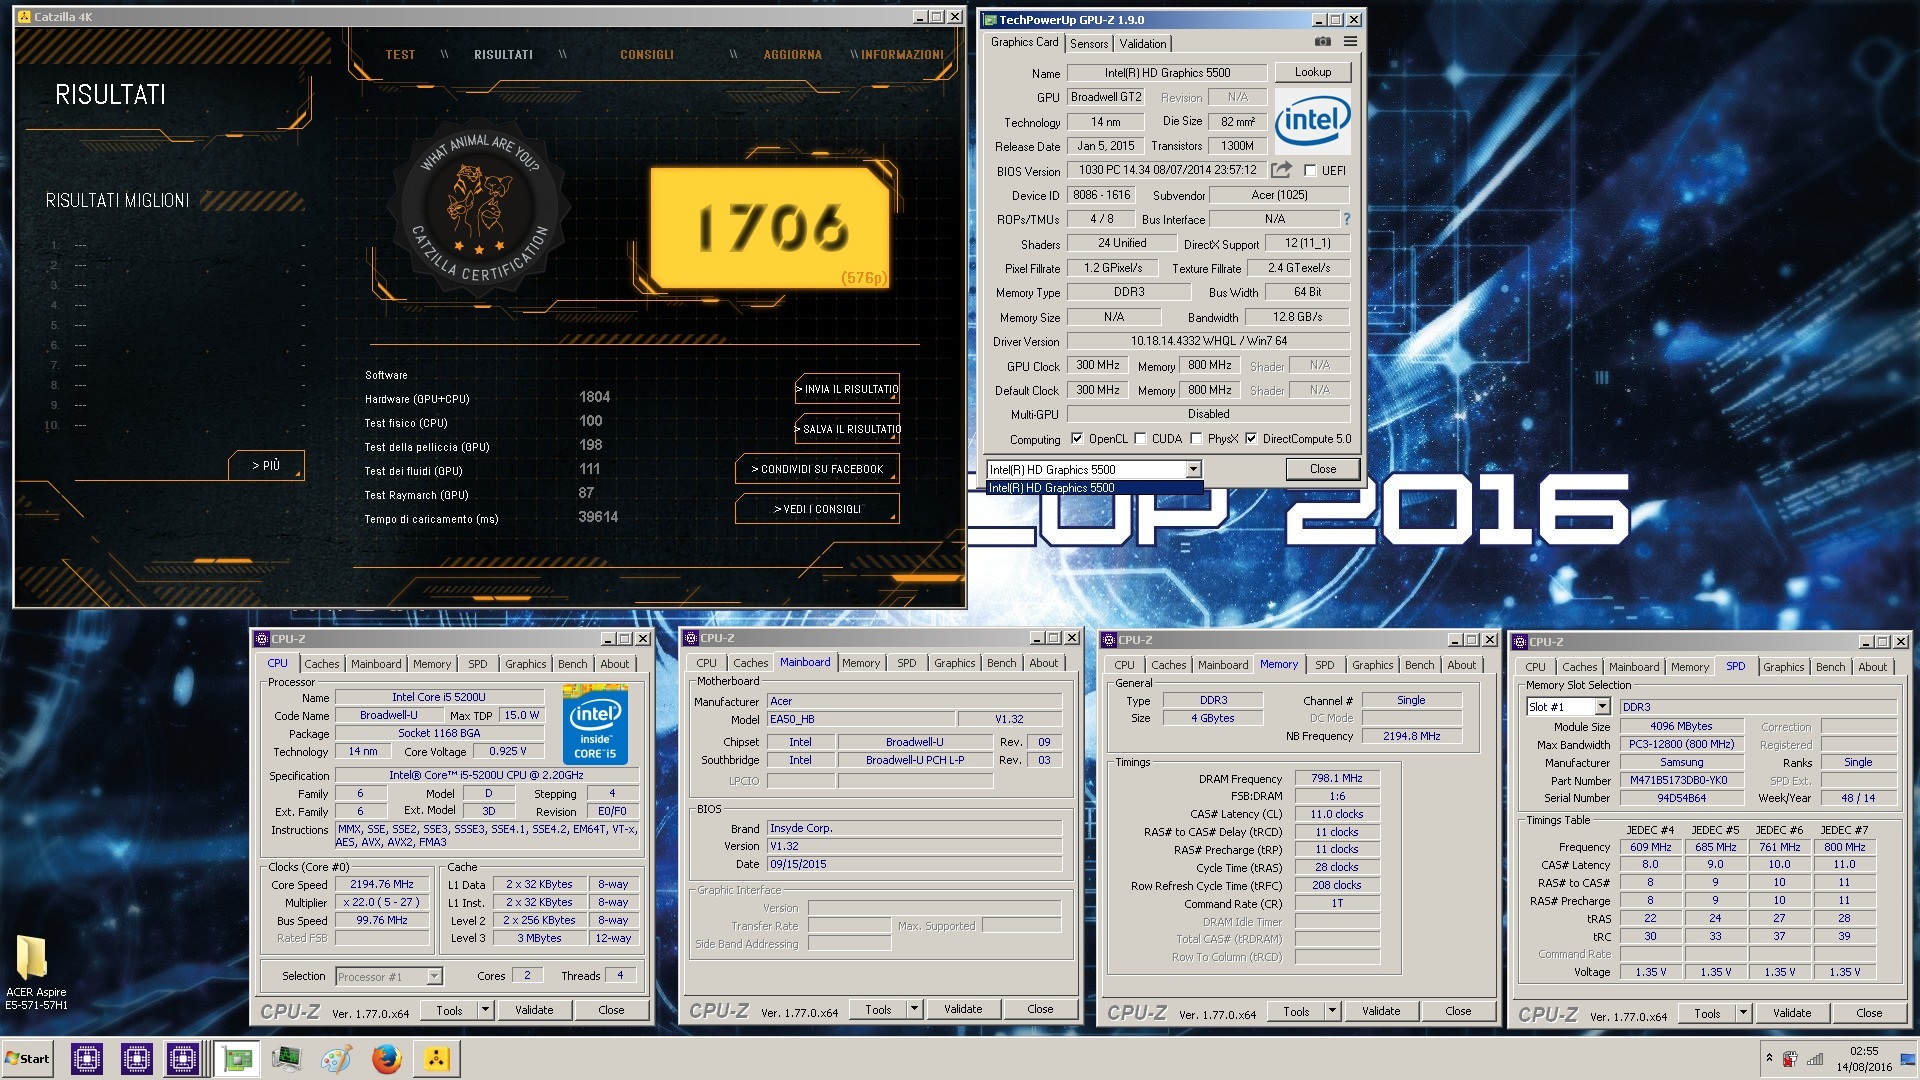Image resolution: width=1920 pixels, height=1080 pixels.
Task: Click SALVA IL RISULTATO button
Action: tap(847, 429)
